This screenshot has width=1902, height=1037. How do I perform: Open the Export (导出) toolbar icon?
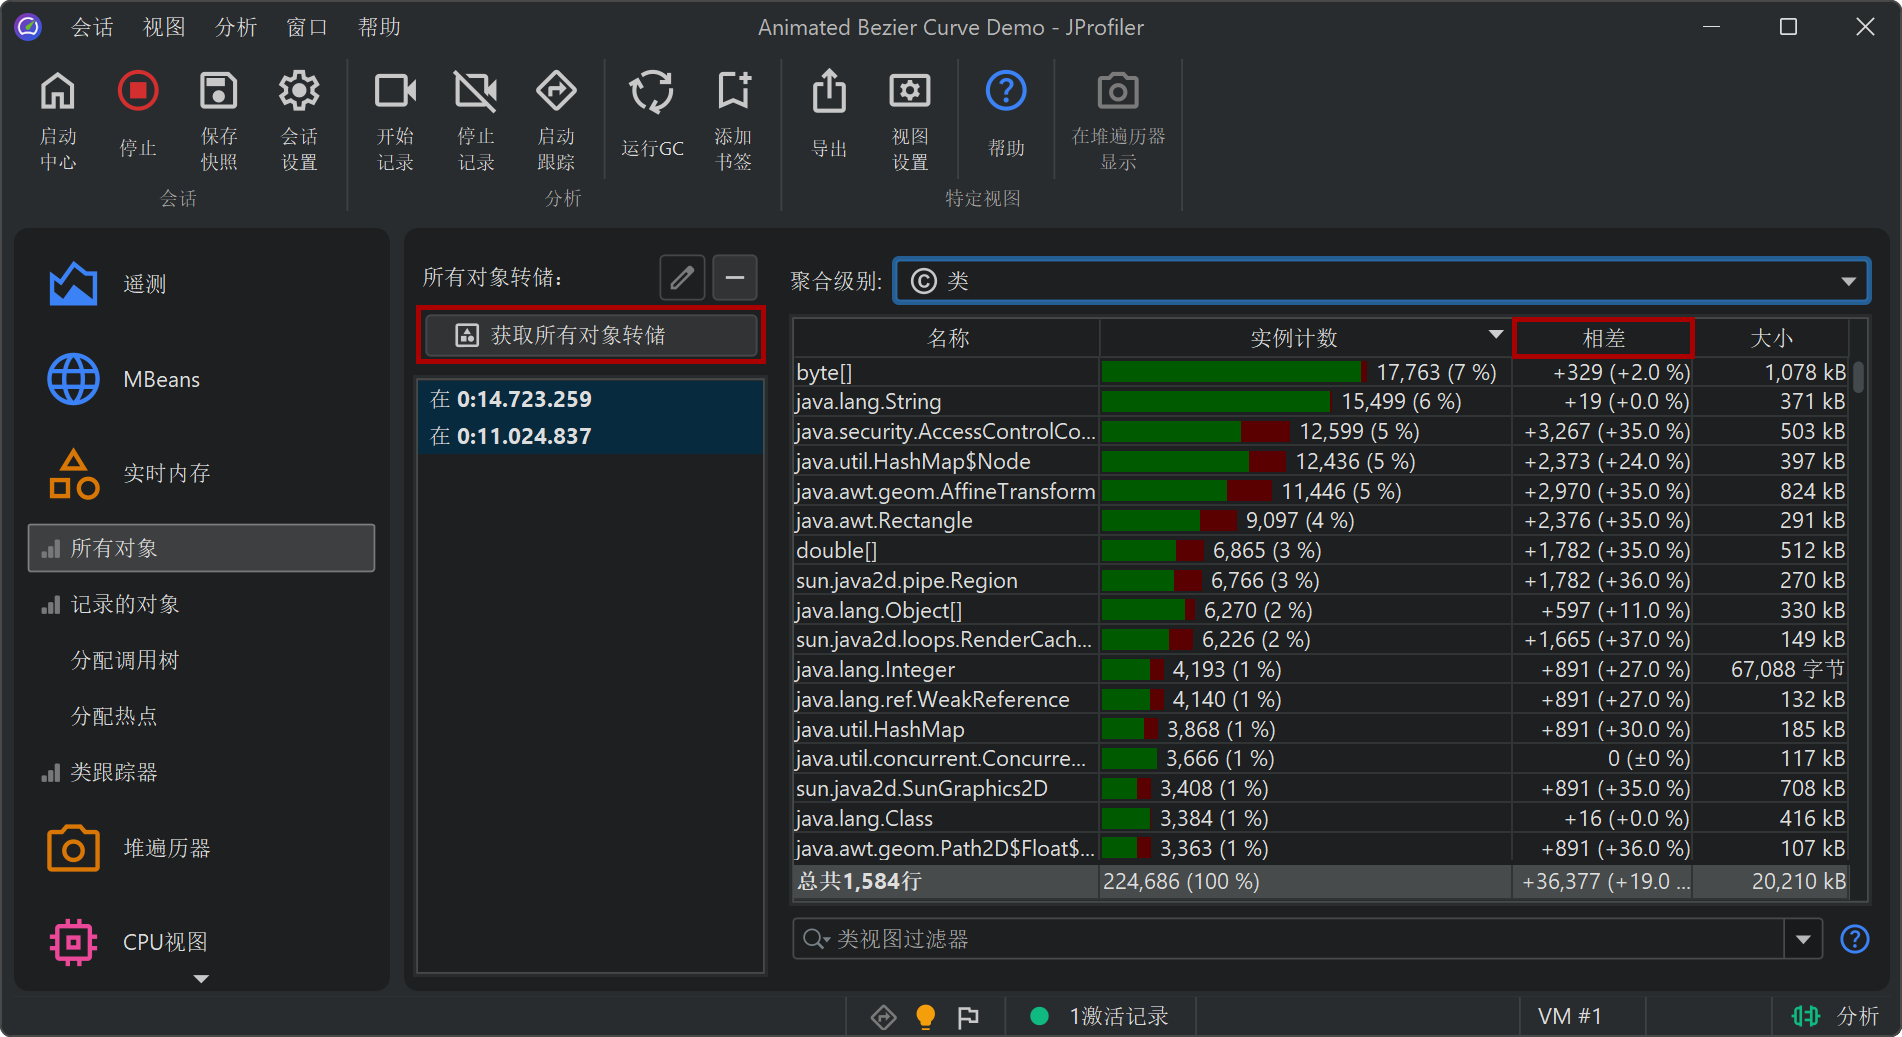click(x=829, y=93)
